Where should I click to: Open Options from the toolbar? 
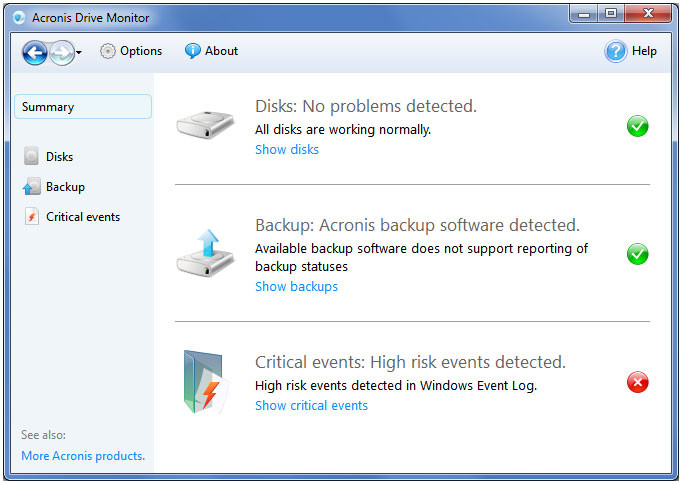tap(131, 51)
